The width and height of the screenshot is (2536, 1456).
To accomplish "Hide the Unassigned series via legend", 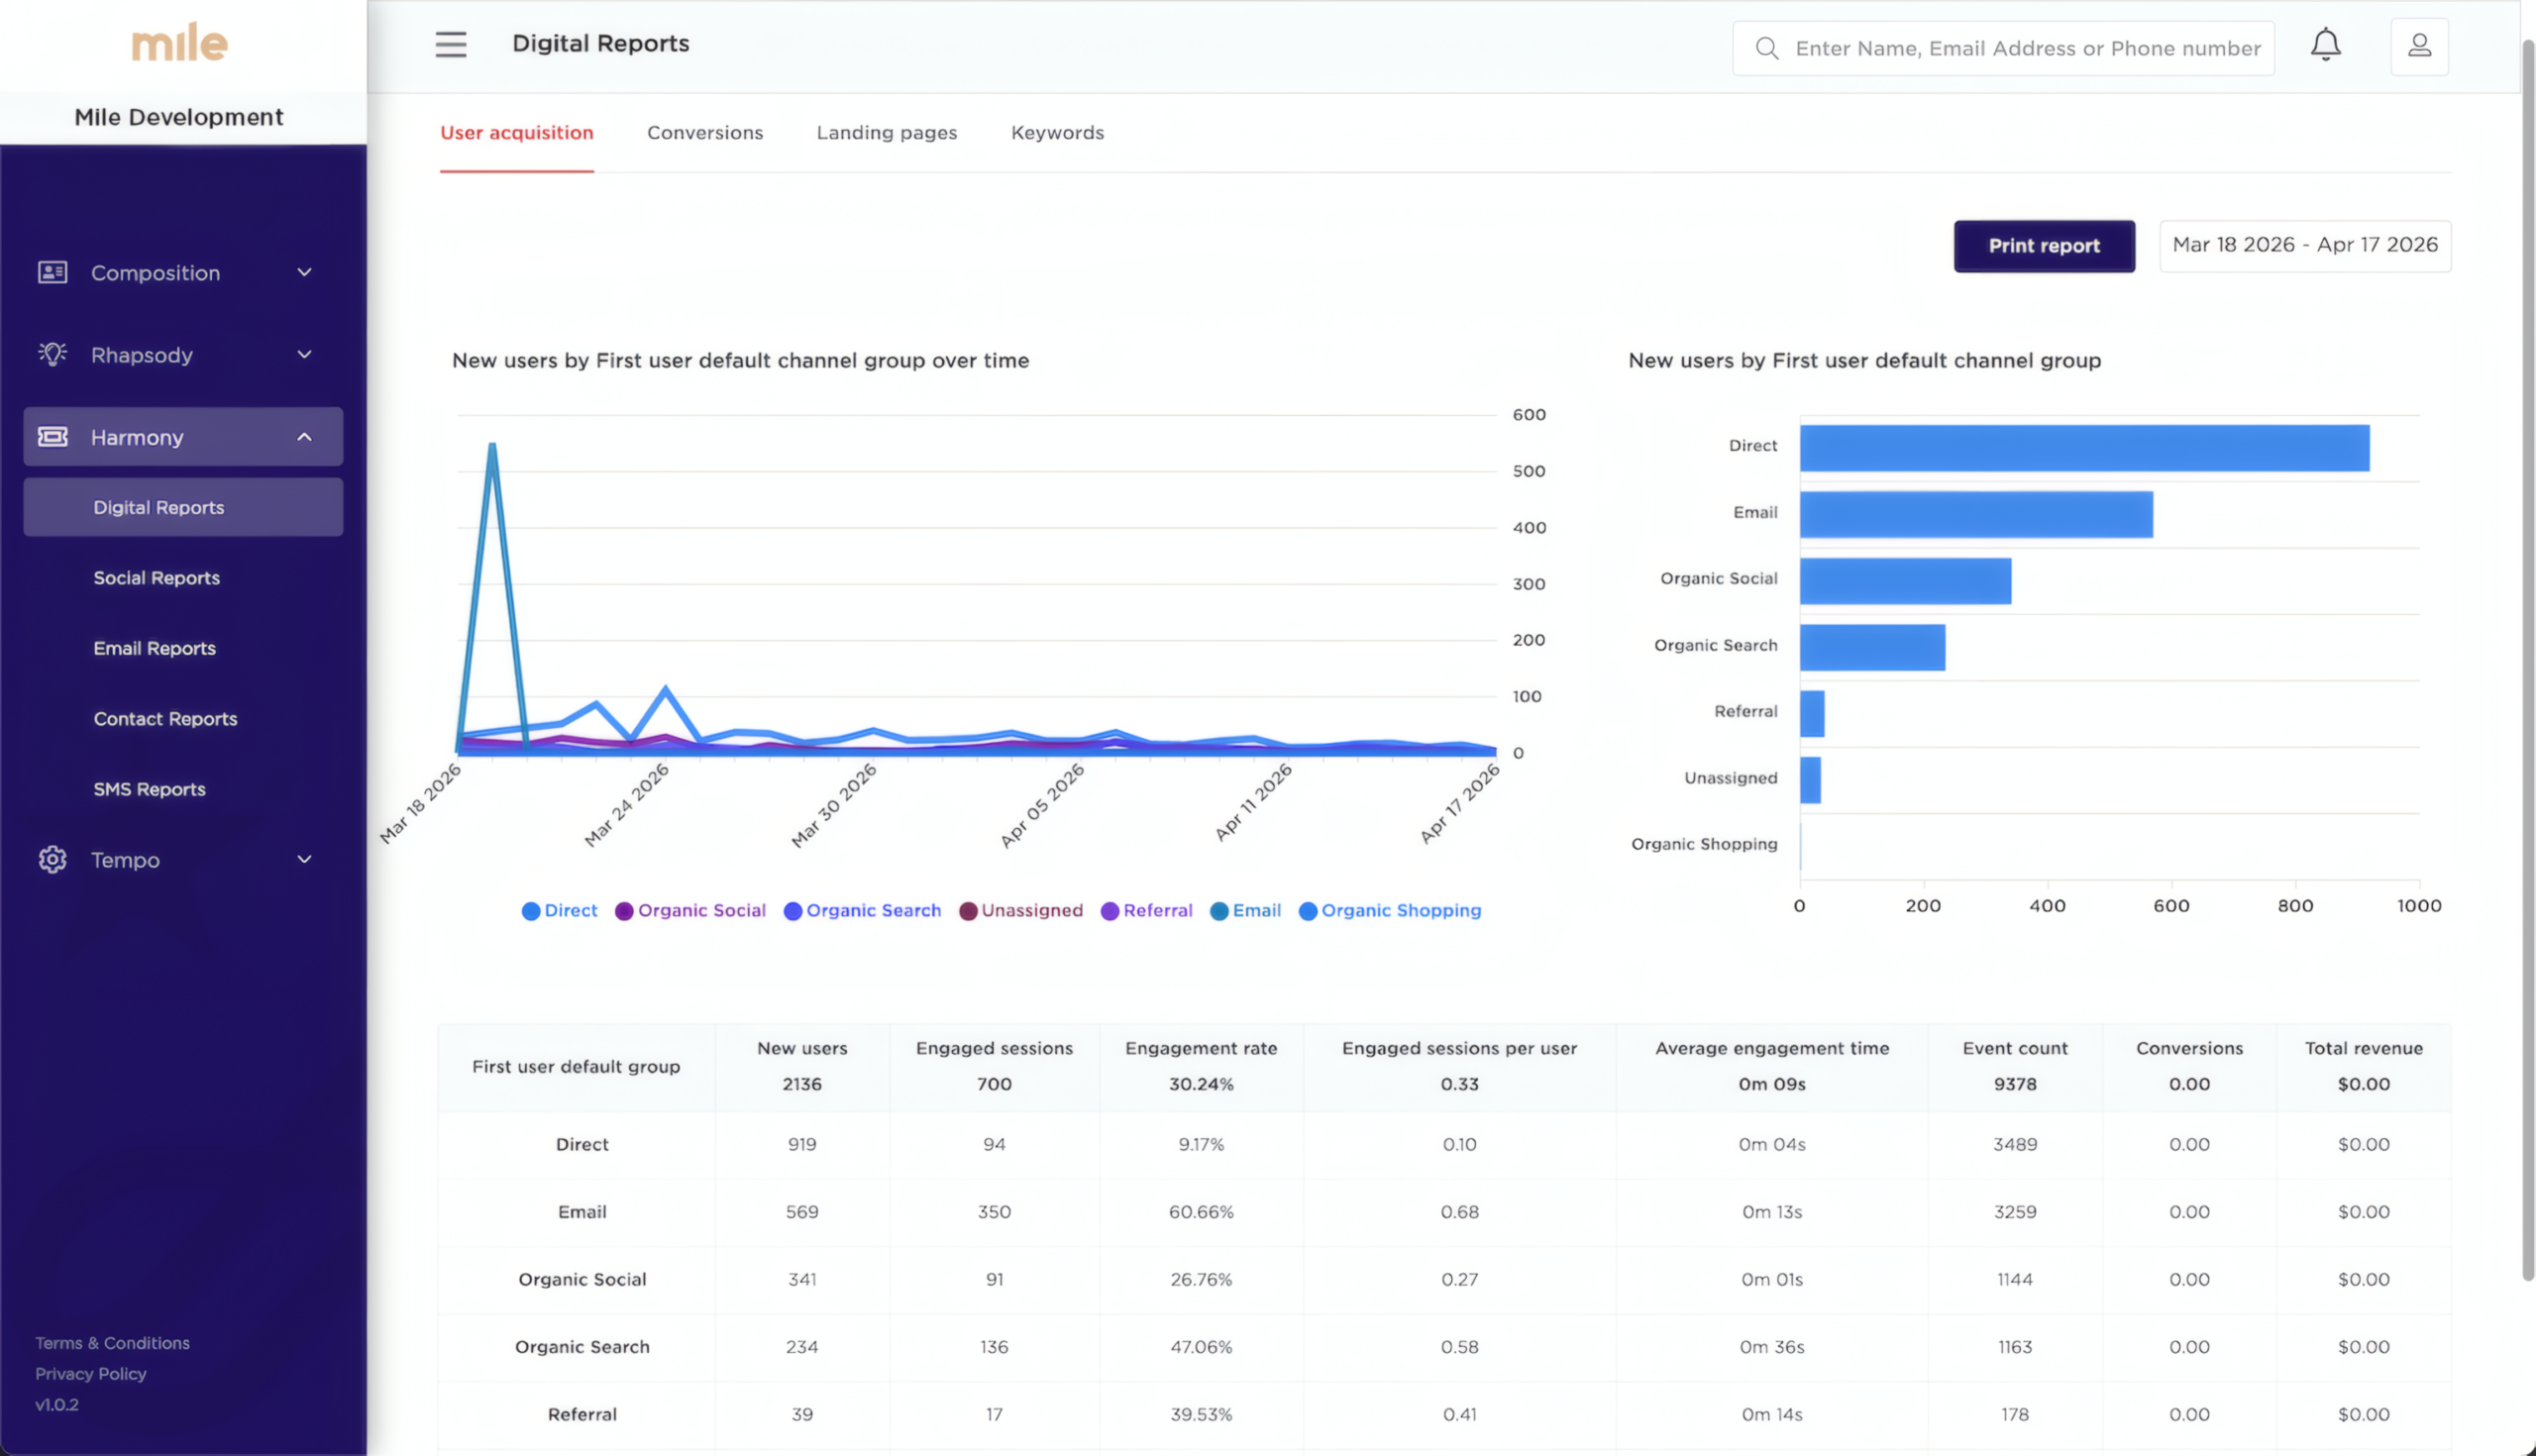I will tap(1021, 910).
